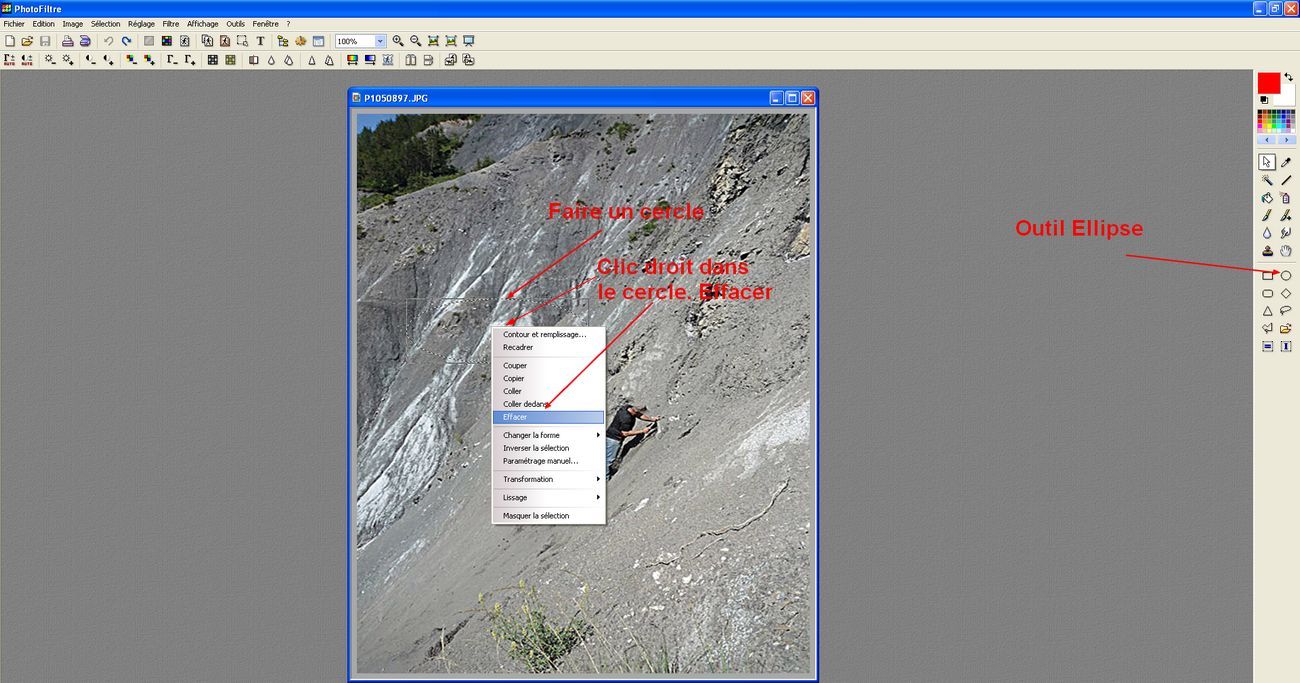Select the Clone Stamp tool
This screenshot has height=683, width=1300.
(1267, 251)
